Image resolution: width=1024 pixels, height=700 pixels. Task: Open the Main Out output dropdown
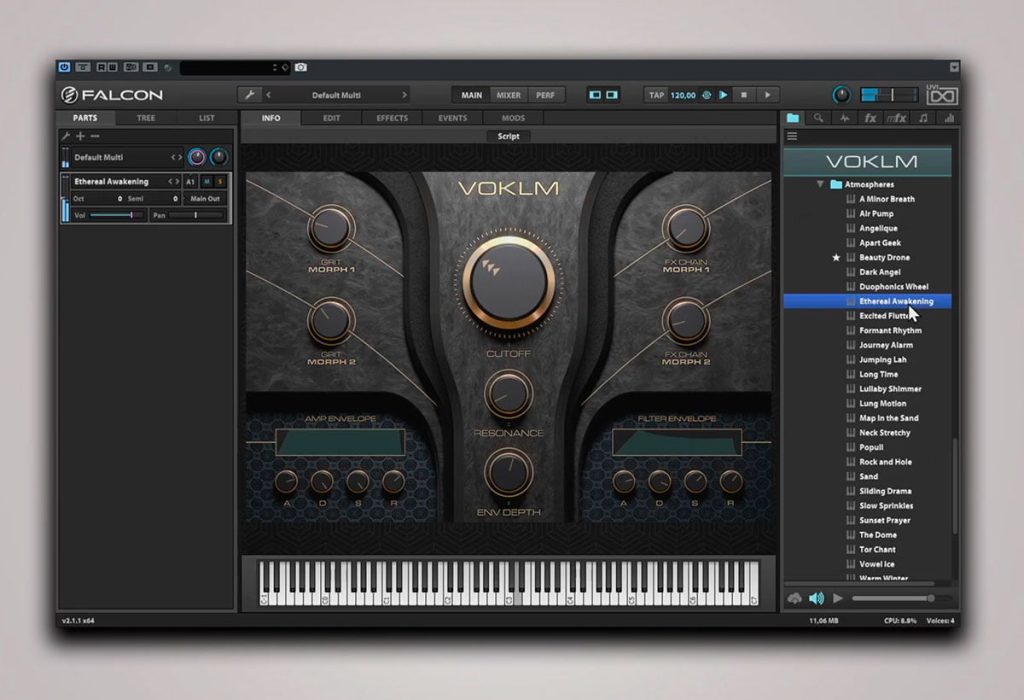205,199
